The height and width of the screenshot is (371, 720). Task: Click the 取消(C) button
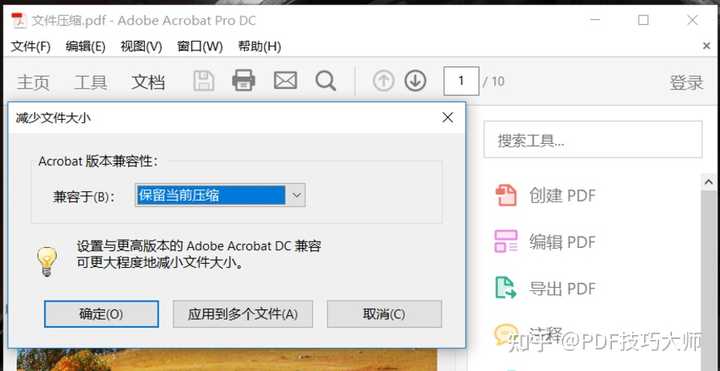pyautogui.click(x=384, y=314)
